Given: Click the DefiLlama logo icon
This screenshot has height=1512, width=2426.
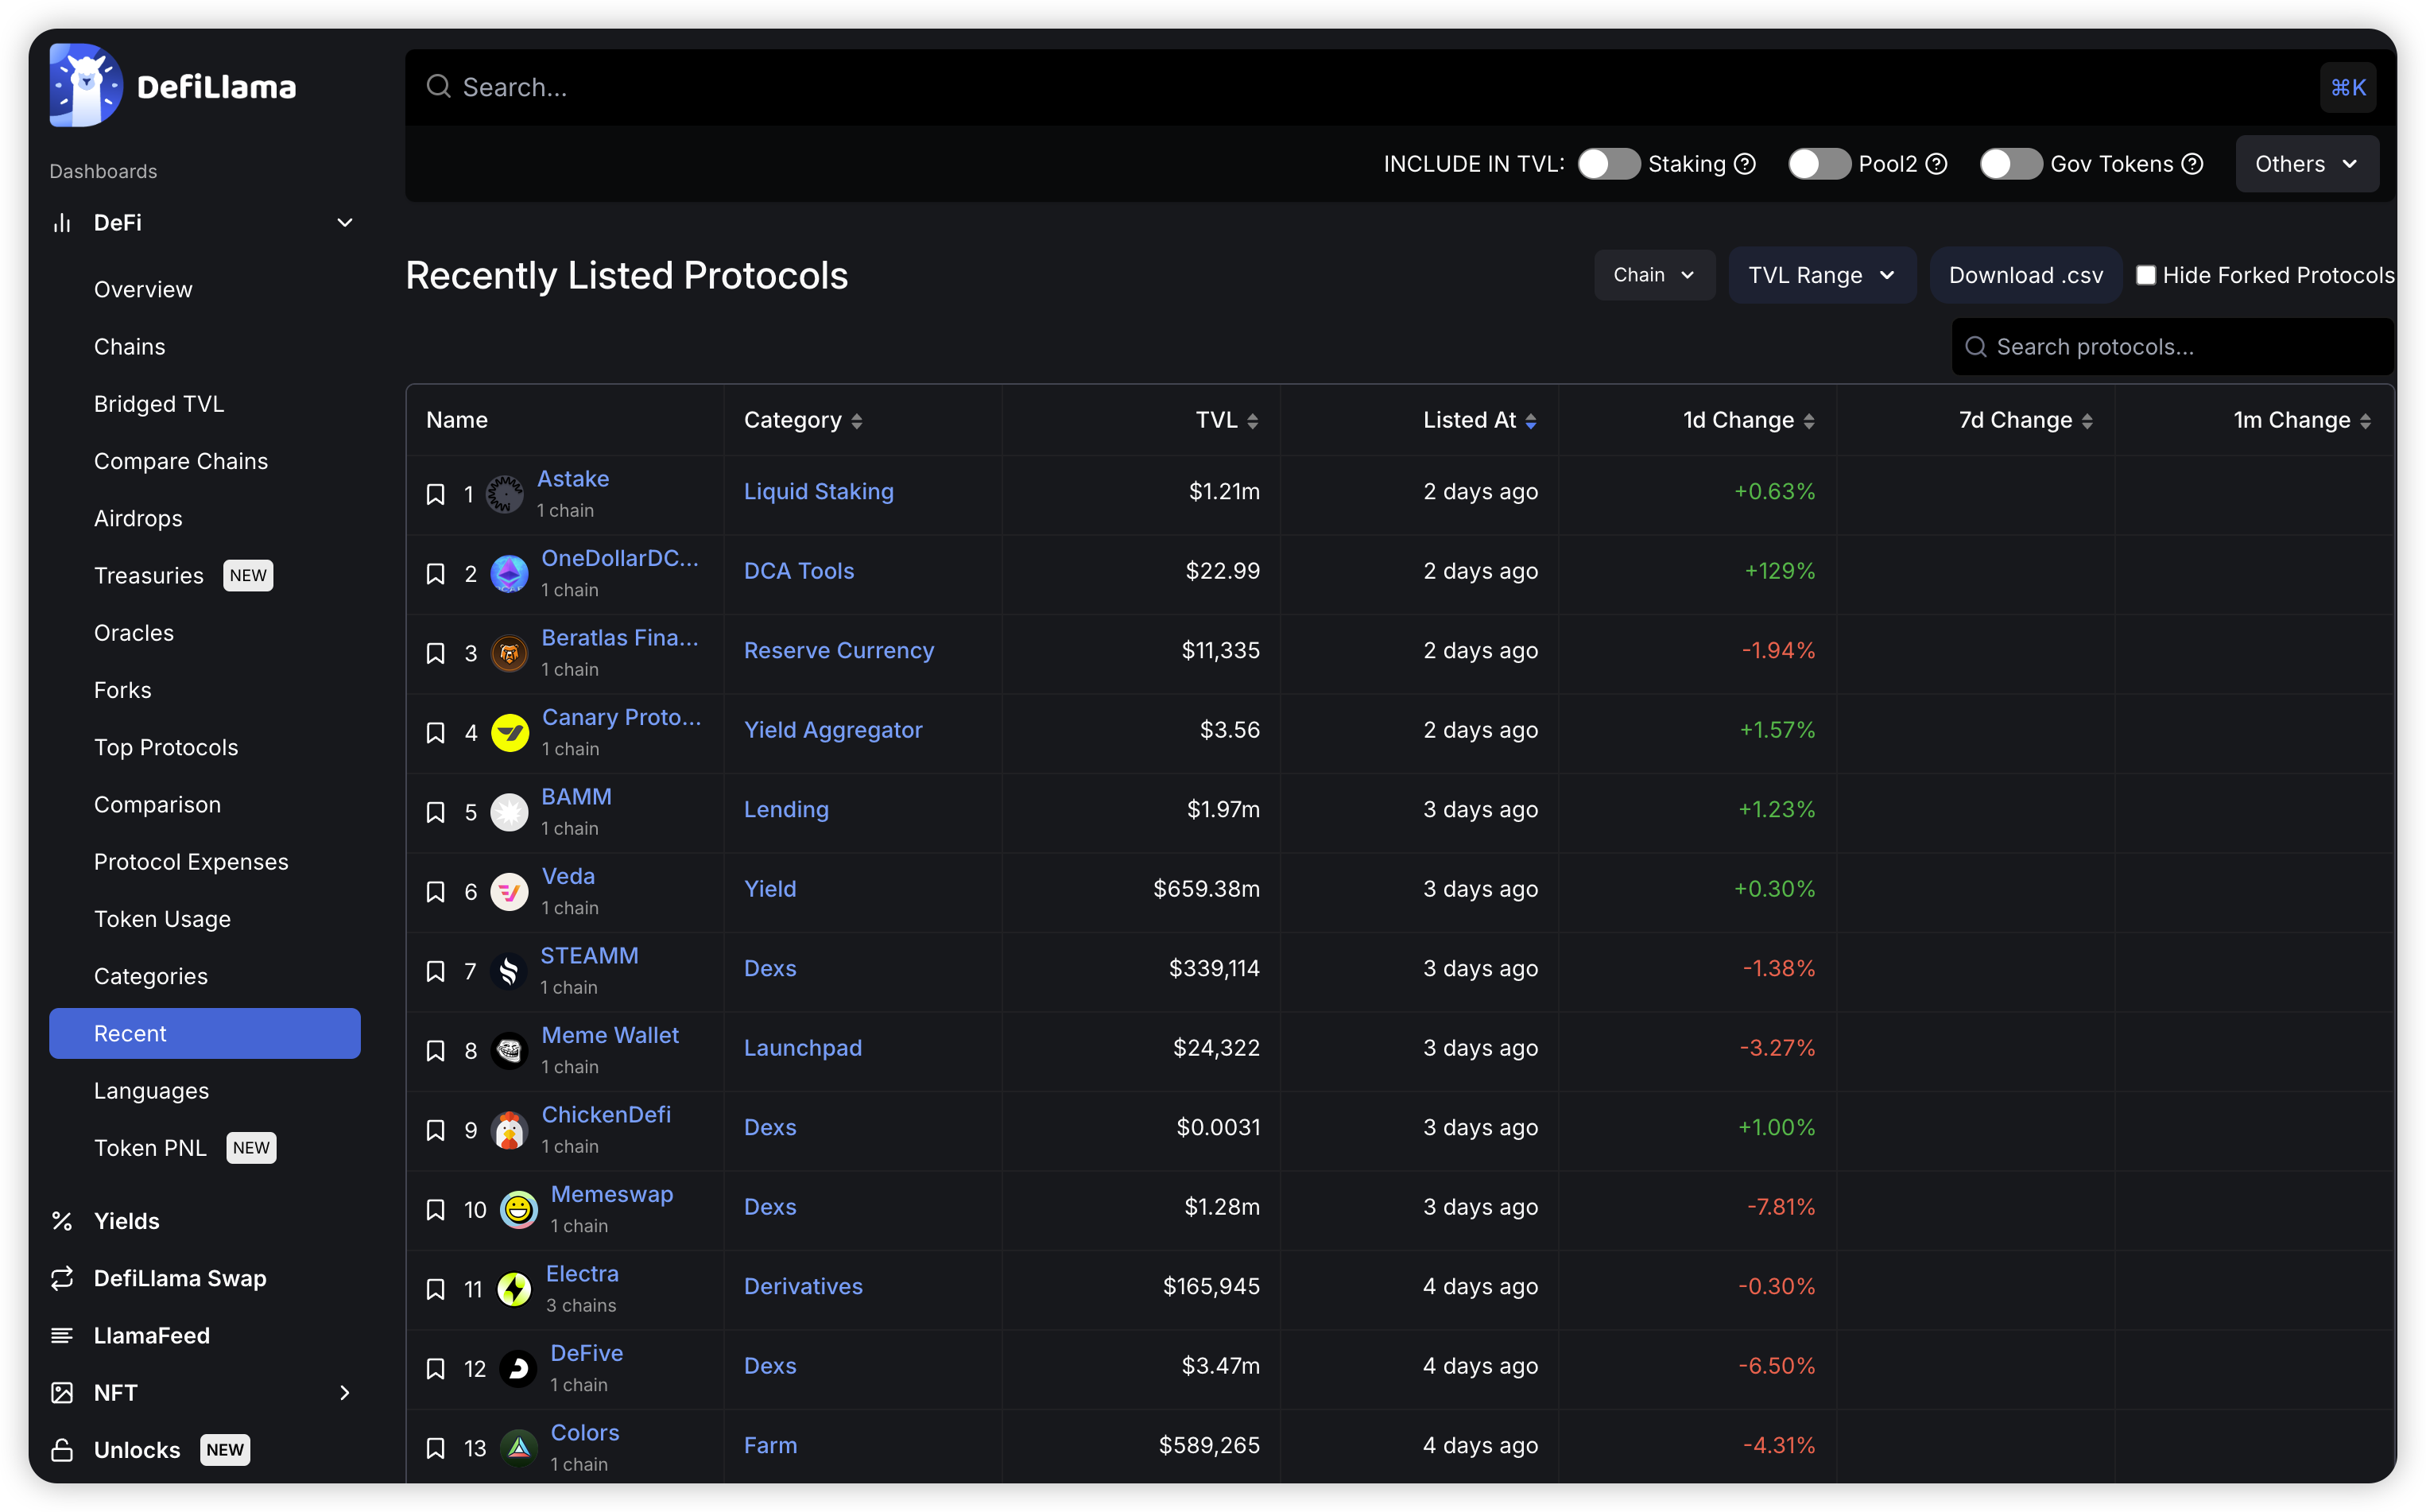Looking at the screenshot, I should [x=86, y=86].
